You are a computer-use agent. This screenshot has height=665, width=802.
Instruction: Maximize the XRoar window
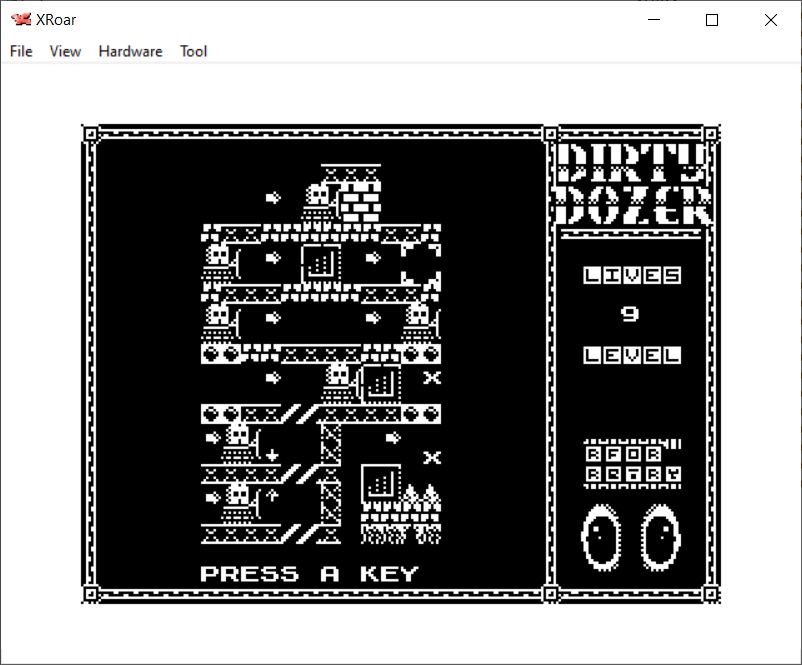(x=712, y=20)
